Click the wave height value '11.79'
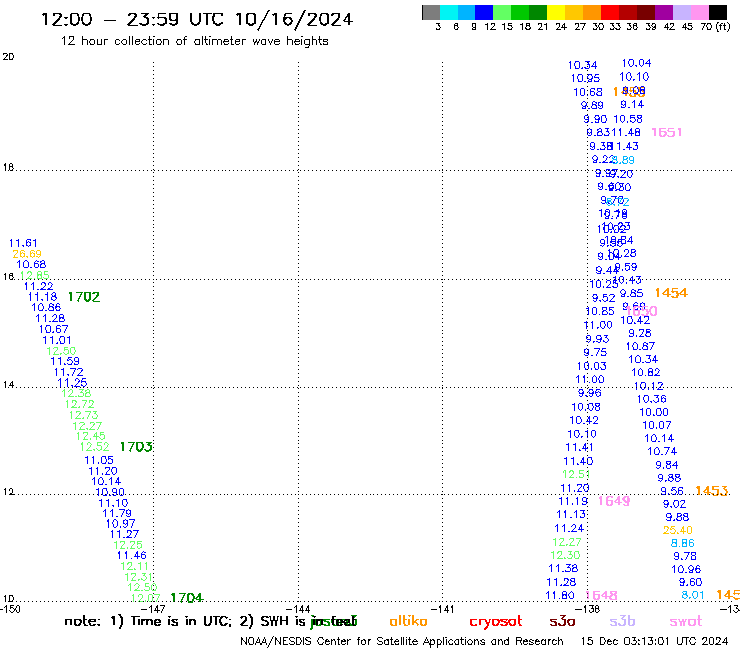Screen dimensions: 740x650 [117, 513]
